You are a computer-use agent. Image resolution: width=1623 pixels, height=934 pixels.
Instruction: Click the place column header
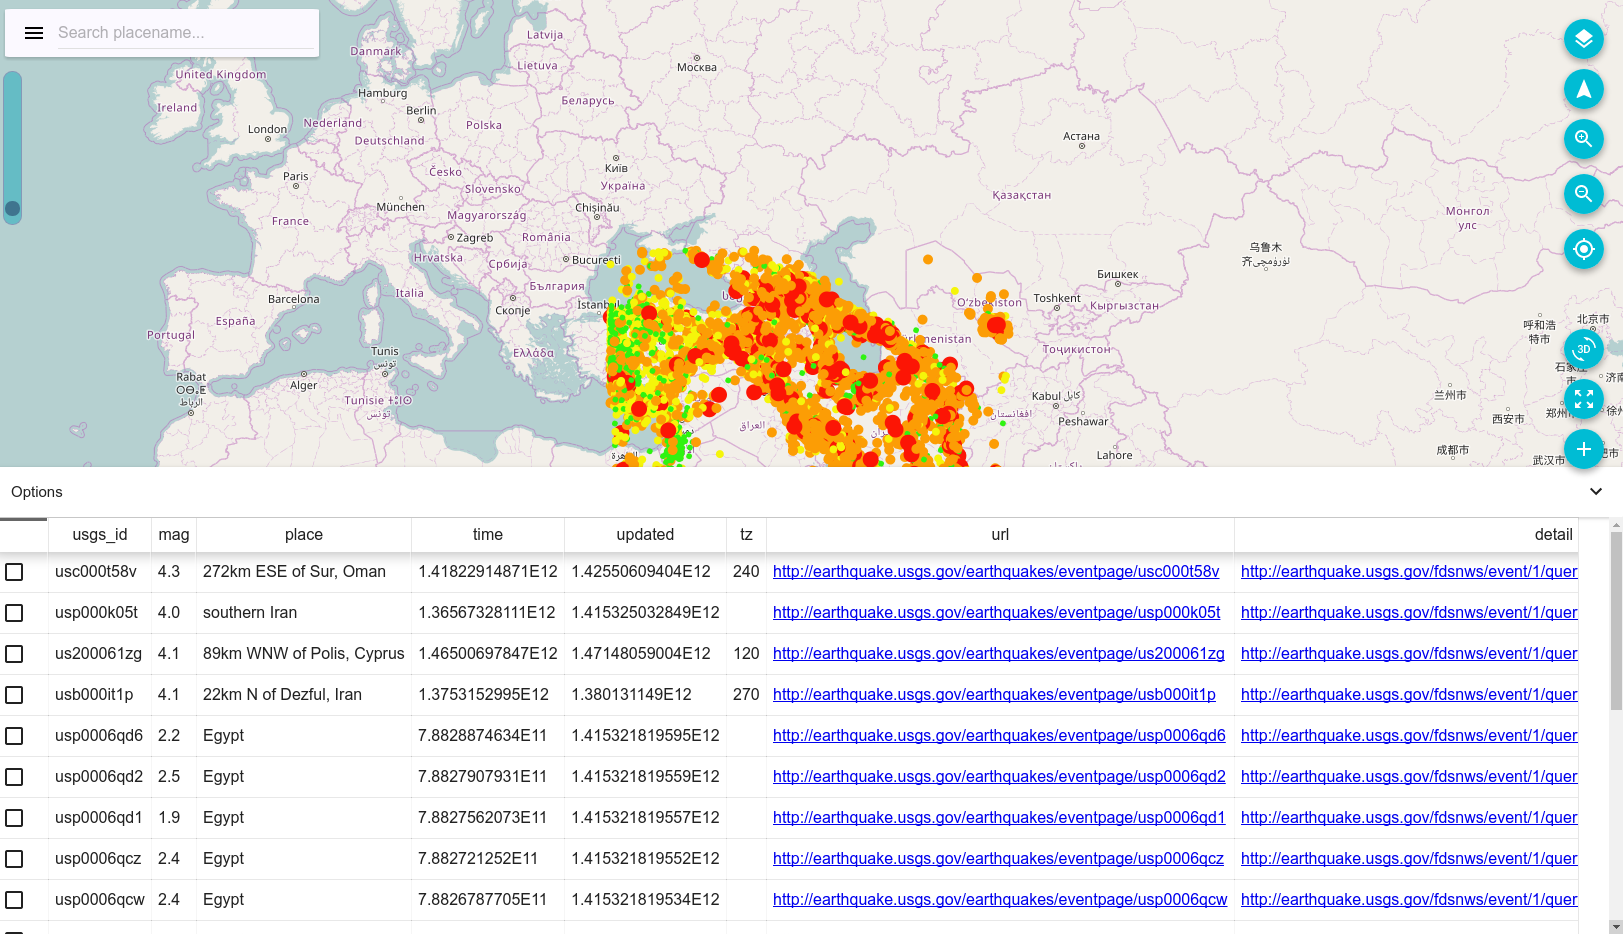pos(303,535)
